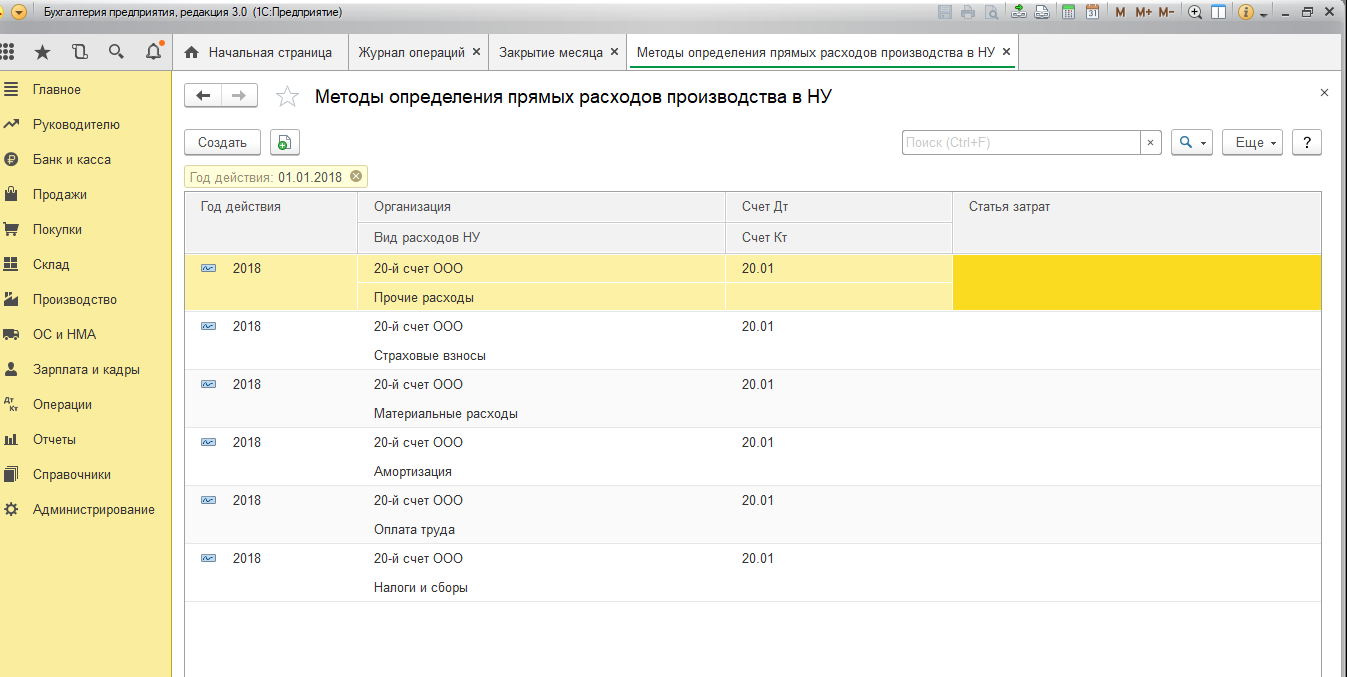
Task: Go to Начальная страница tab
Action: (x=259, y=52)
